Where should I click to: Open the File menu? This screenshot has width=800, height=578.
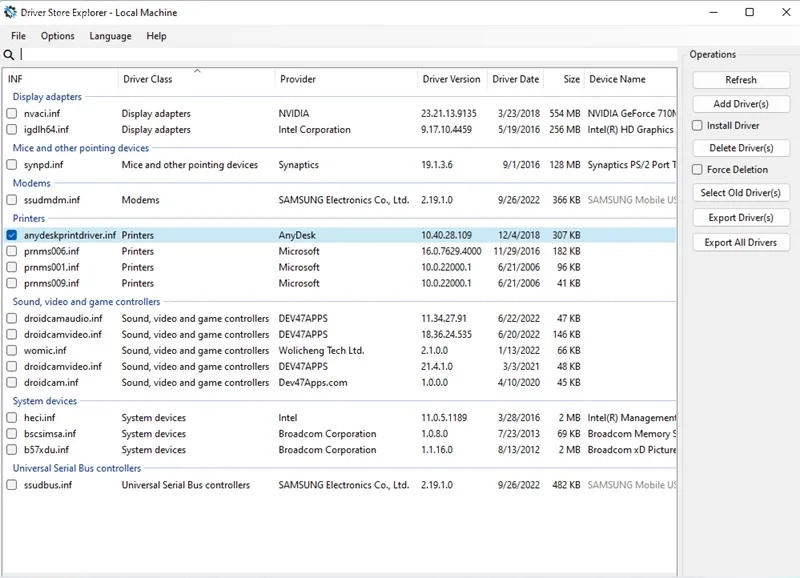[x=18, y=36]
